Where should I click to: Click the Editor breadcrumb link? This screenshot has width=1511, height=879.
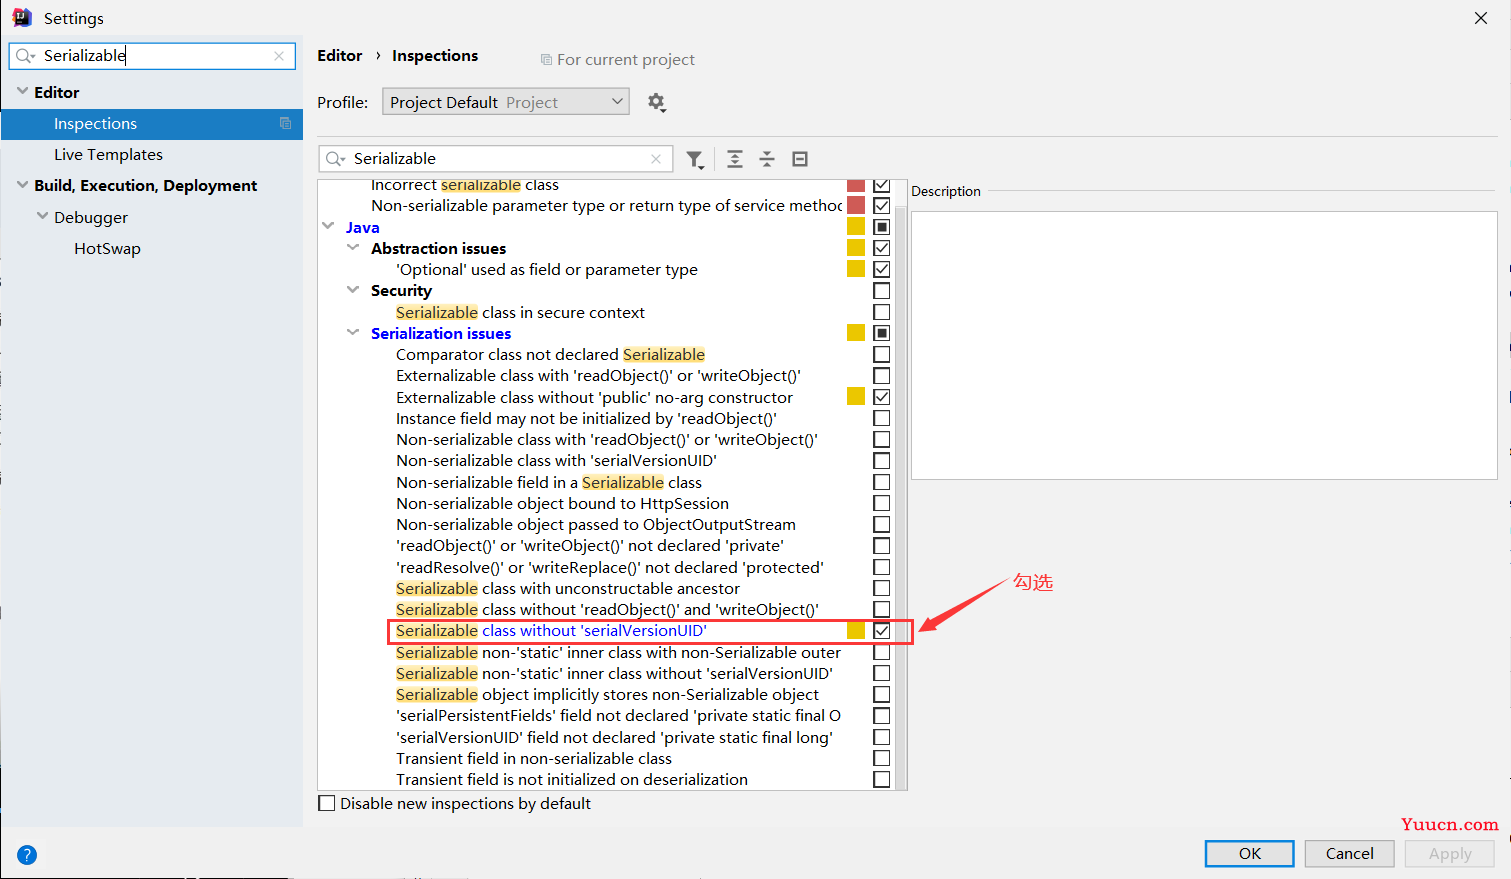[x=339, y=56]
